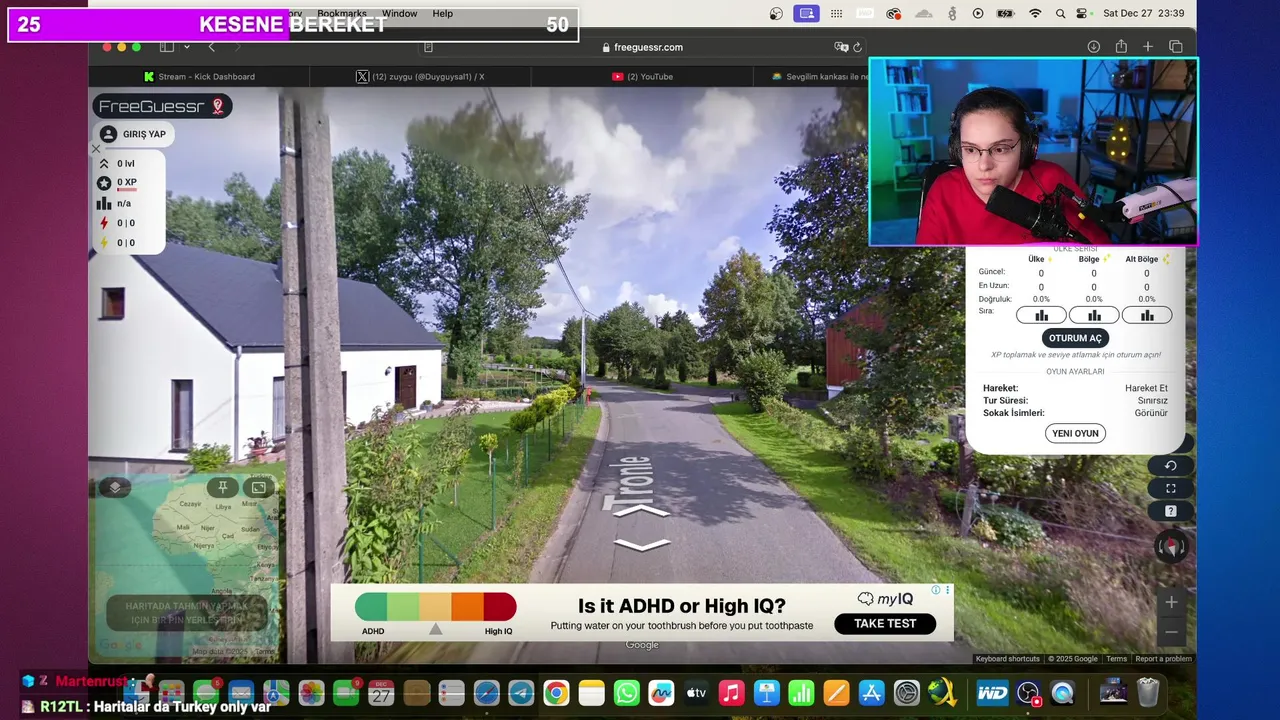Click the street view compass

click(x=1171, y=546)
